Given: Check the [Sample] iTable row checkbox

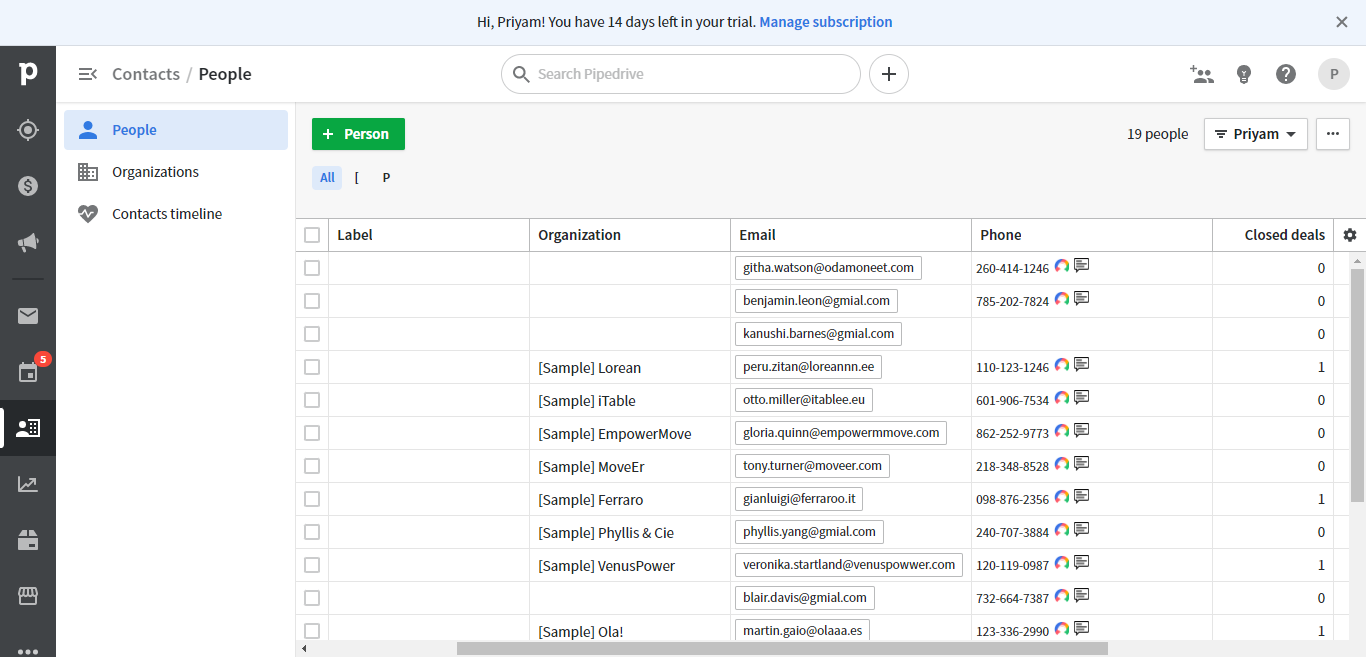Looking at the screenshot, I should click(312, 400).
